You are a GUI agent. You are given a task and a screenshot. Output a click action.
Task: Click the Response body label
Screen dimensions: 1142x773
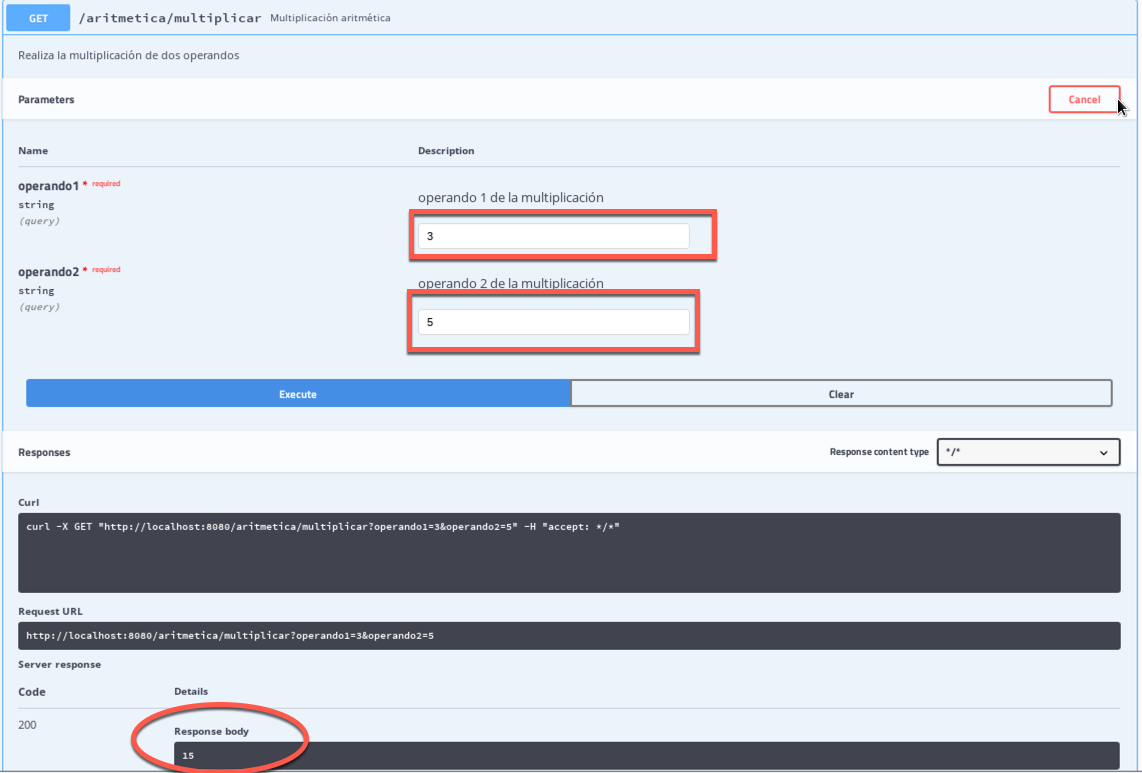[x=211, y=731]
